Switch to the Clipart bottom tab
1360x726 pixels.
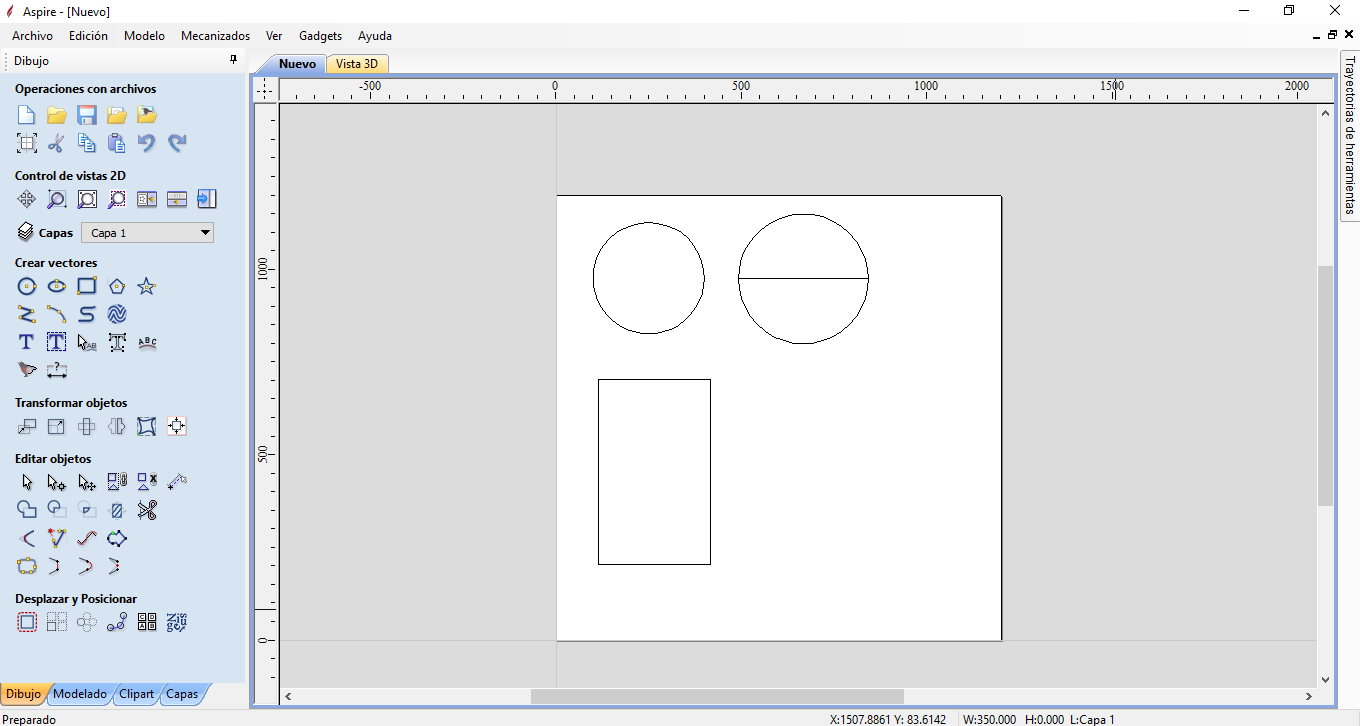click(x=136, y=694)
